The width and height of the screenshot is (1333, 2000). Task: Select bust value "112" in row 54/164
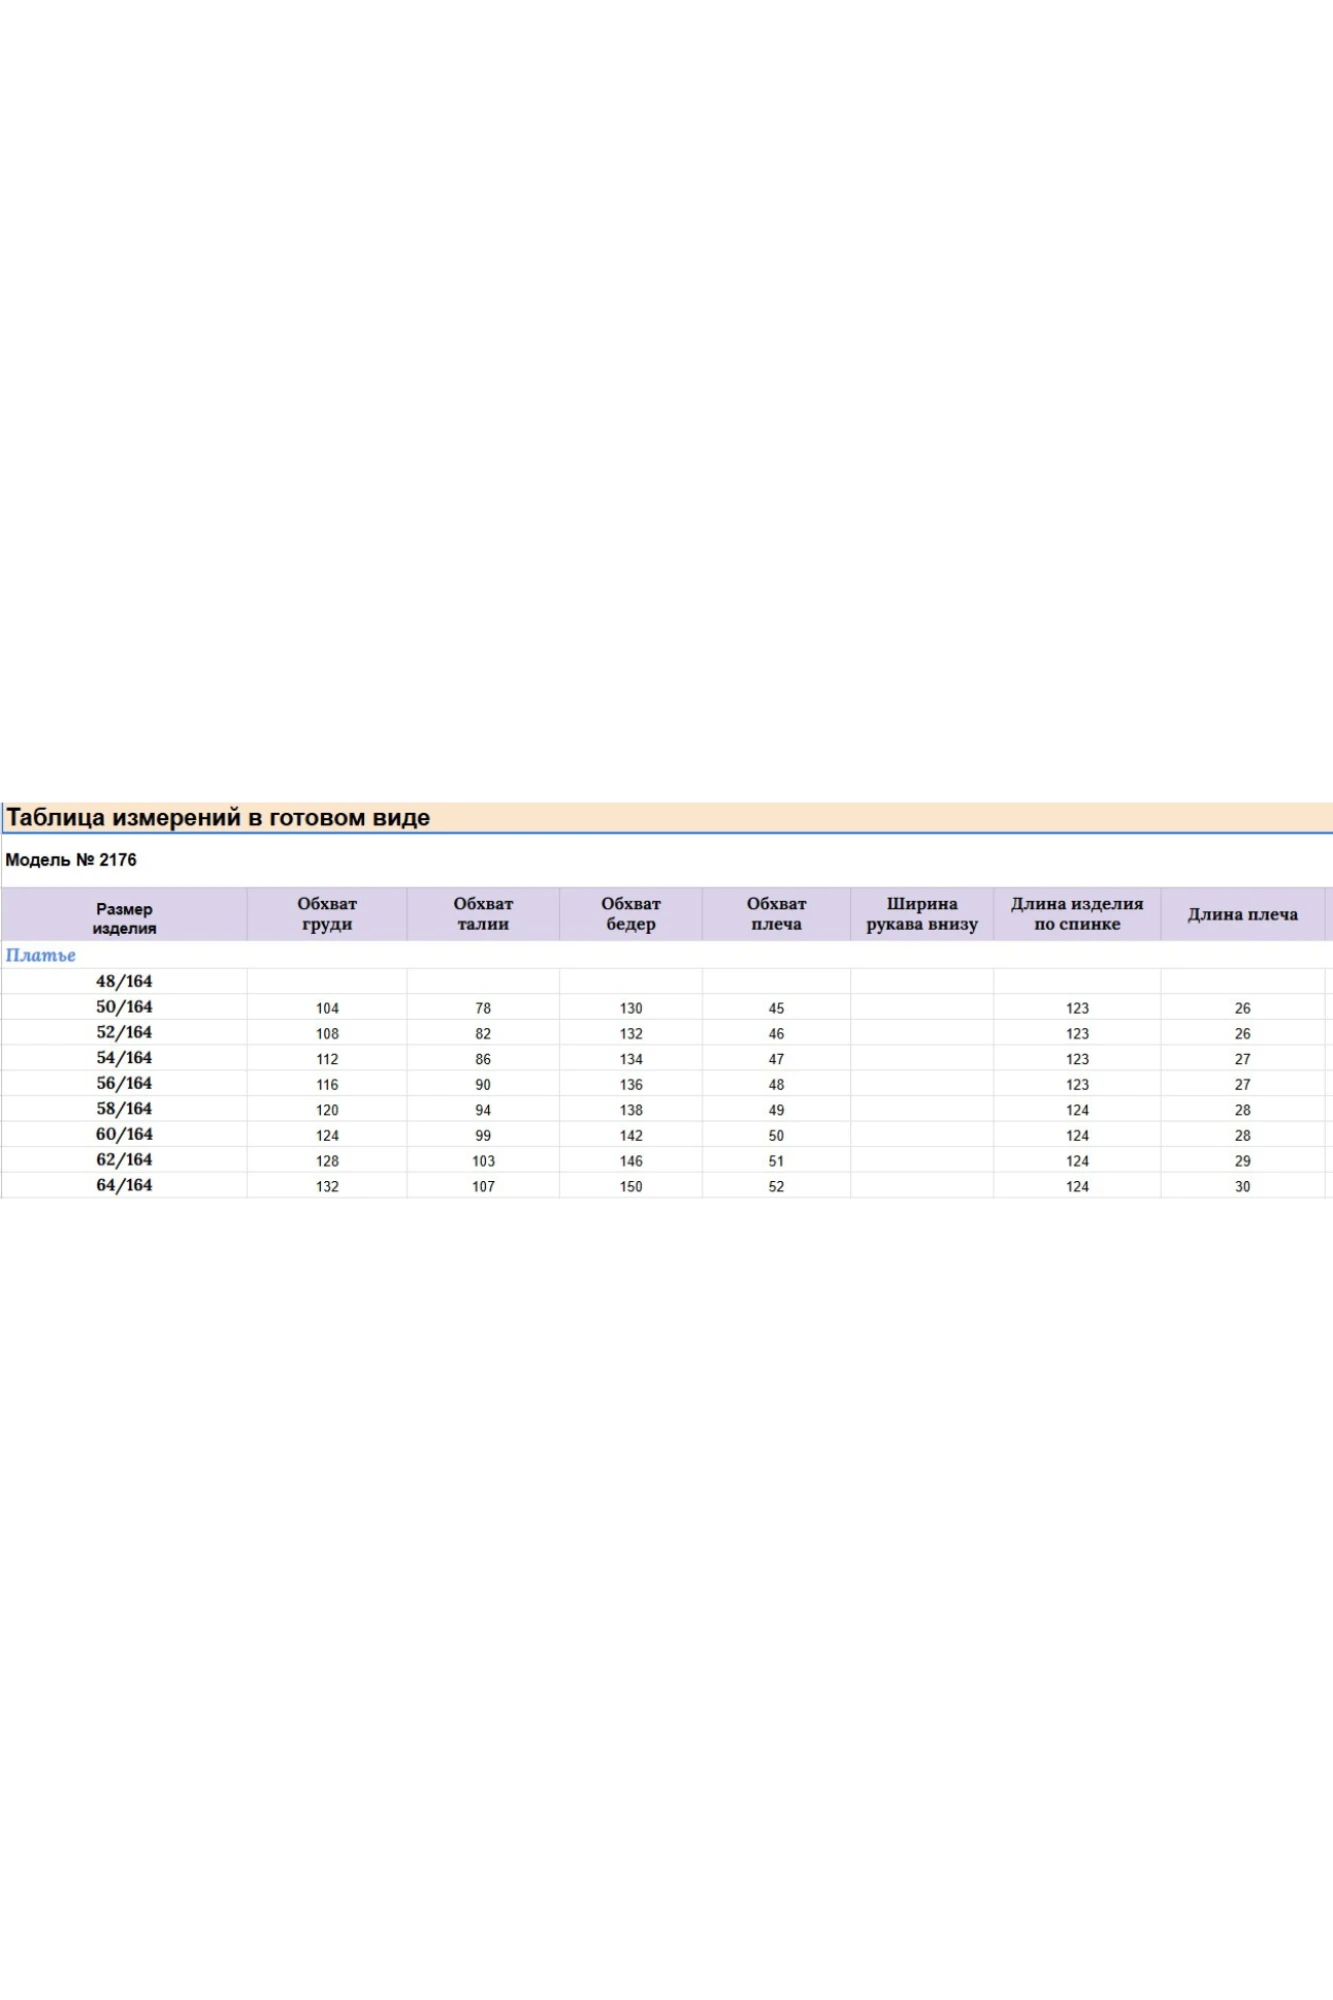(x=327, y=1060)
